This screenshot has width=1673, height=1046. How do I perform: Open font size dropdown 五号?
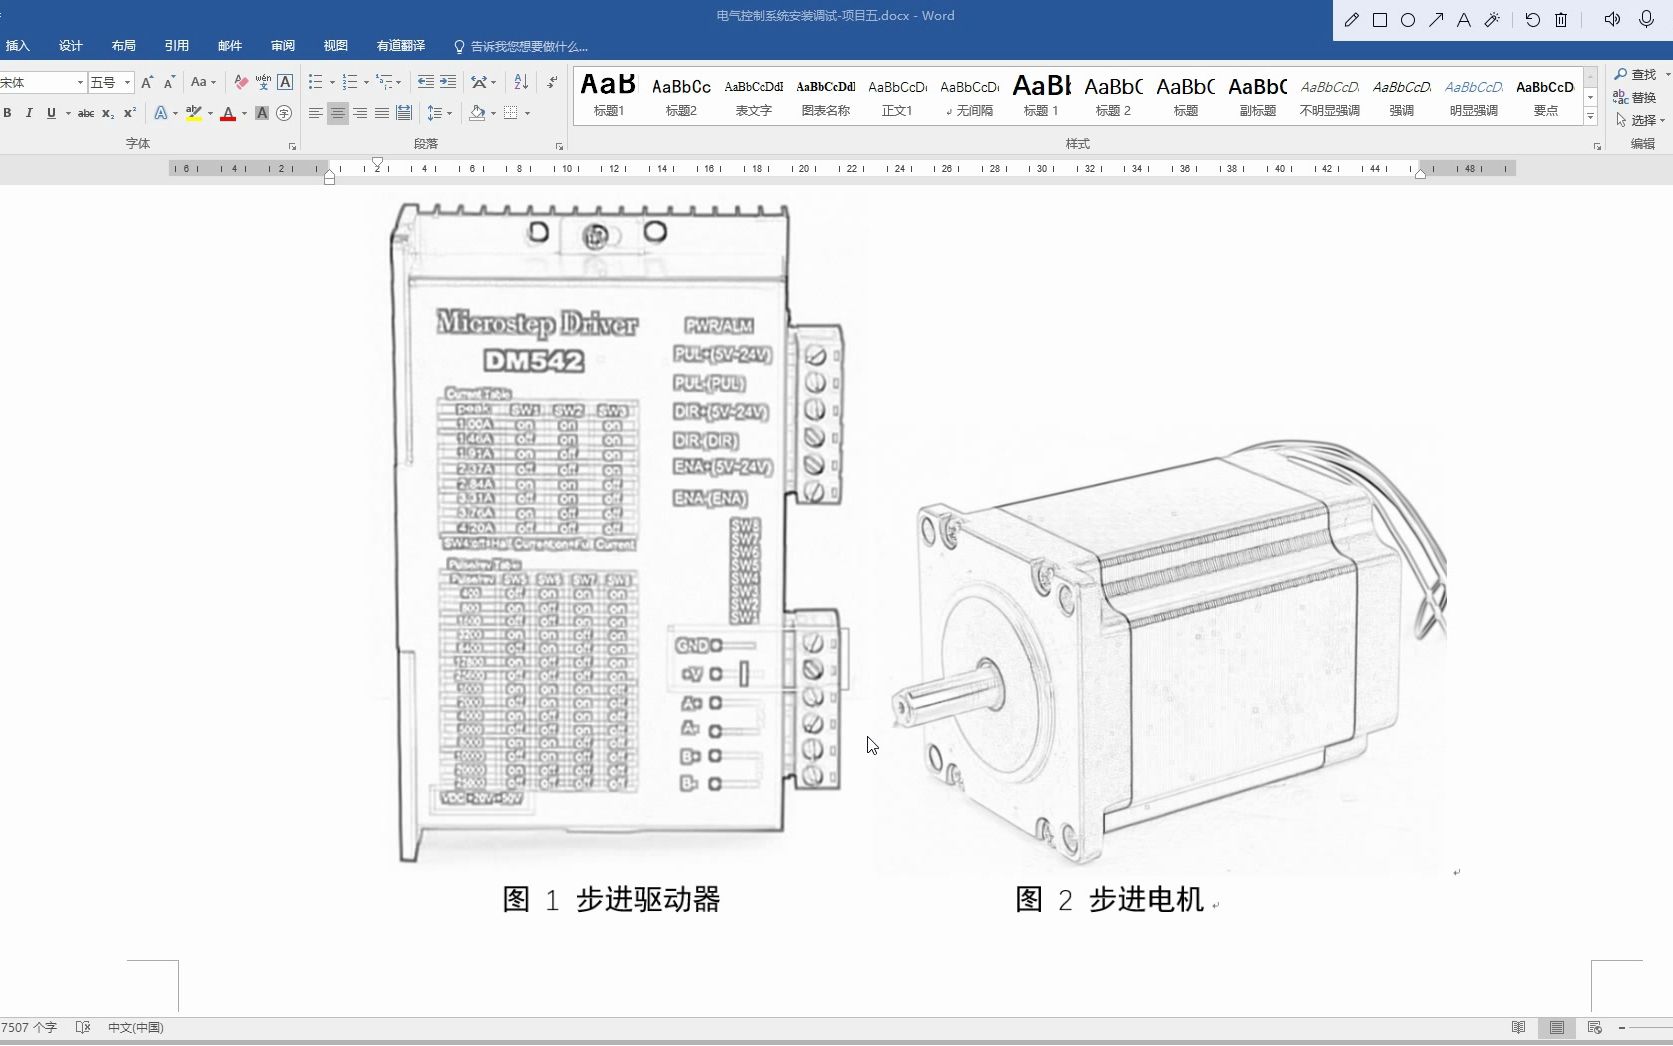point(127,82)
